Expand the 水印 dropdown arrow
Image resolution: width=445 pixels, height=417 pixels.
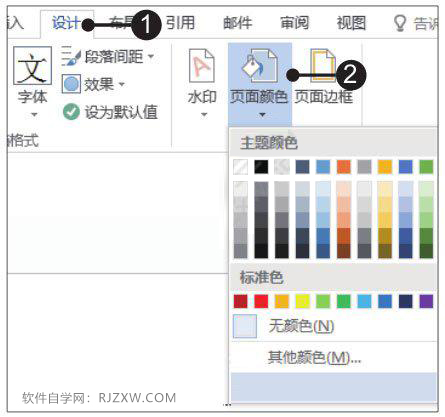[204, 115]
